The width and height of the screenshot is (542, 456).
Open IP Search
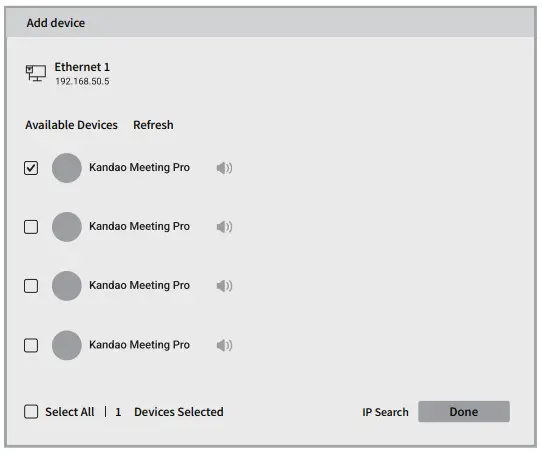385,412
